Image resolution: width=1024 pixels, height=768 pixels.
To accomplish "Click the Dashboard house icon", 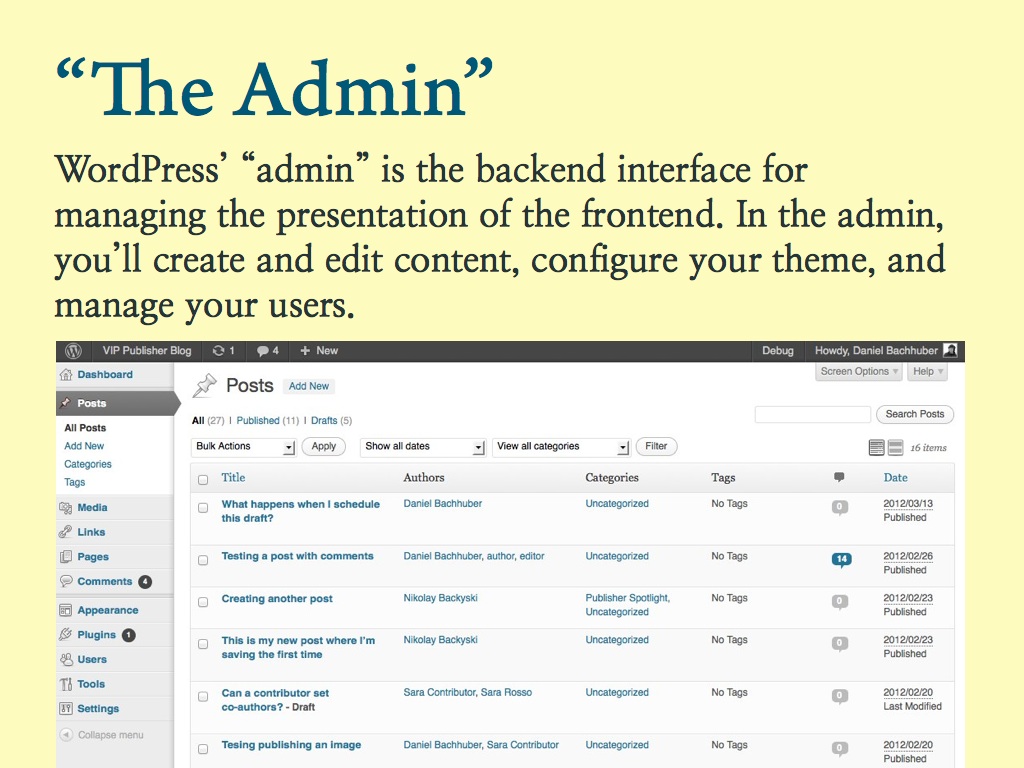I will [x=66, y=375].
